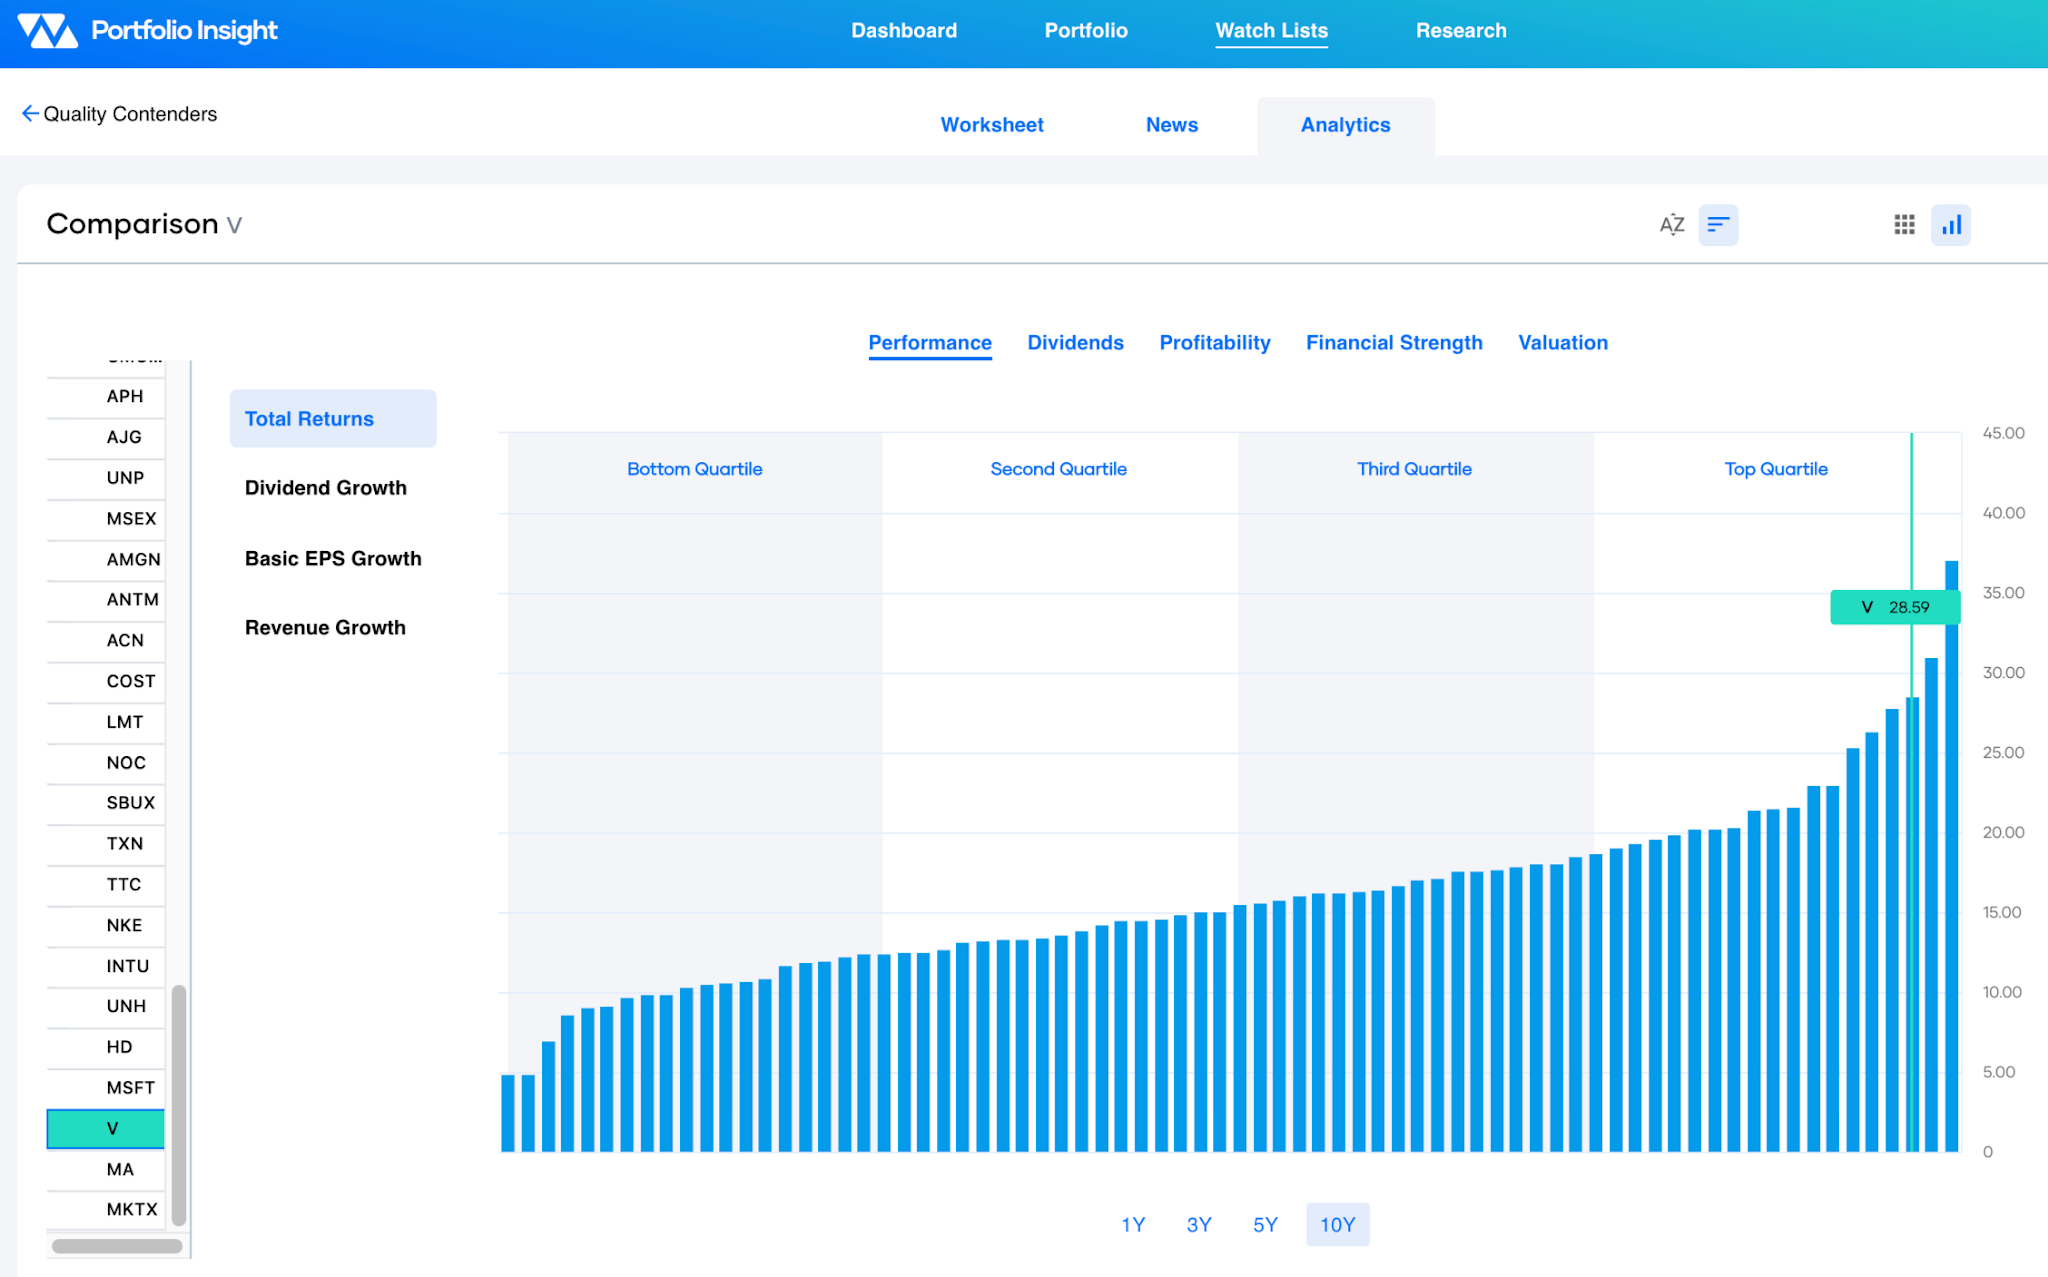
Task: Switch to the bar chart view icon
Action: point(1951,225)
